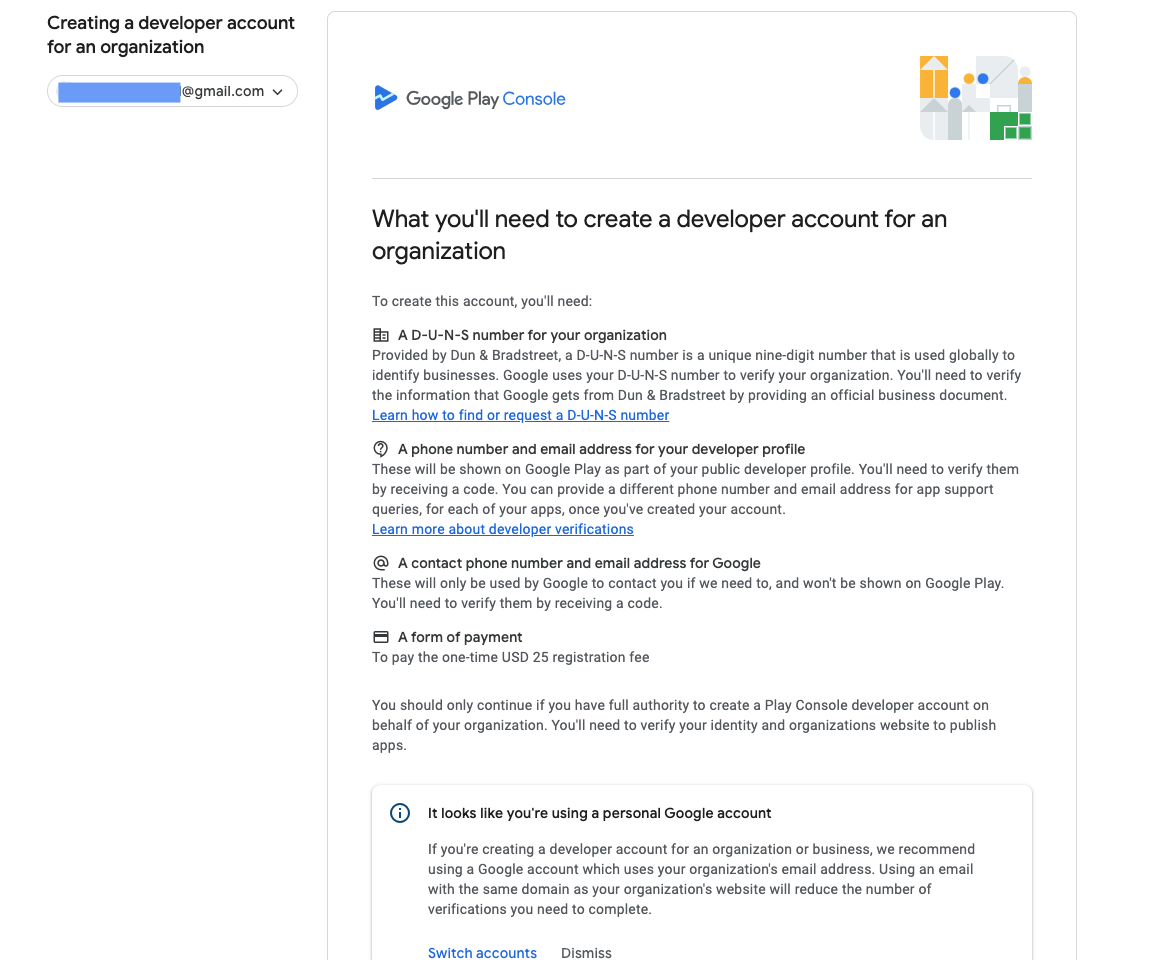Click the Switch accounts link
The width and height of the screenshot is (1158, 960).
[x=482, y=953]
